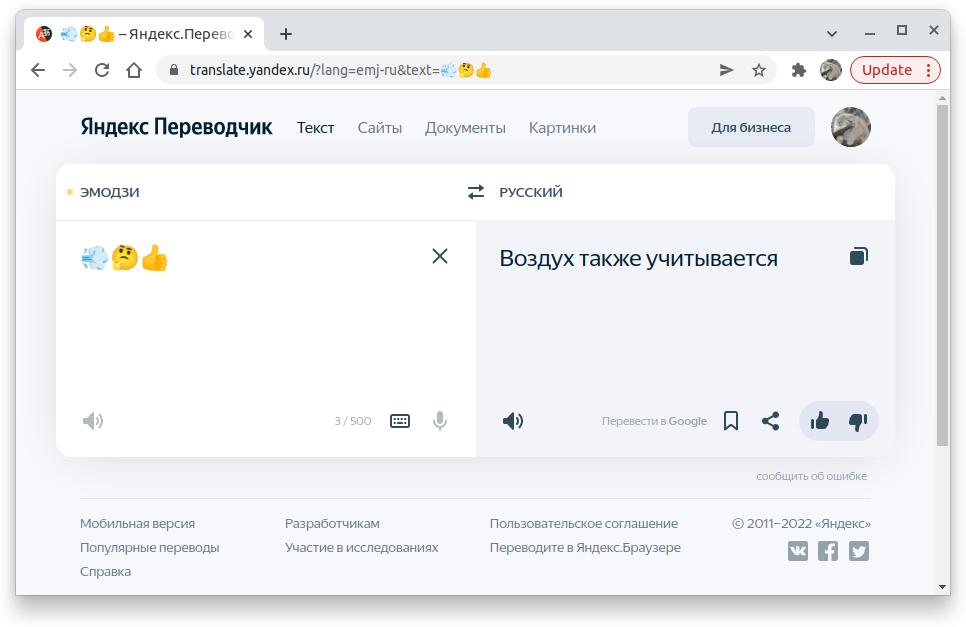Click сообщить об ошибке link
The height and width of the screenshot is (627, 966).
click(x=811, y=476)
